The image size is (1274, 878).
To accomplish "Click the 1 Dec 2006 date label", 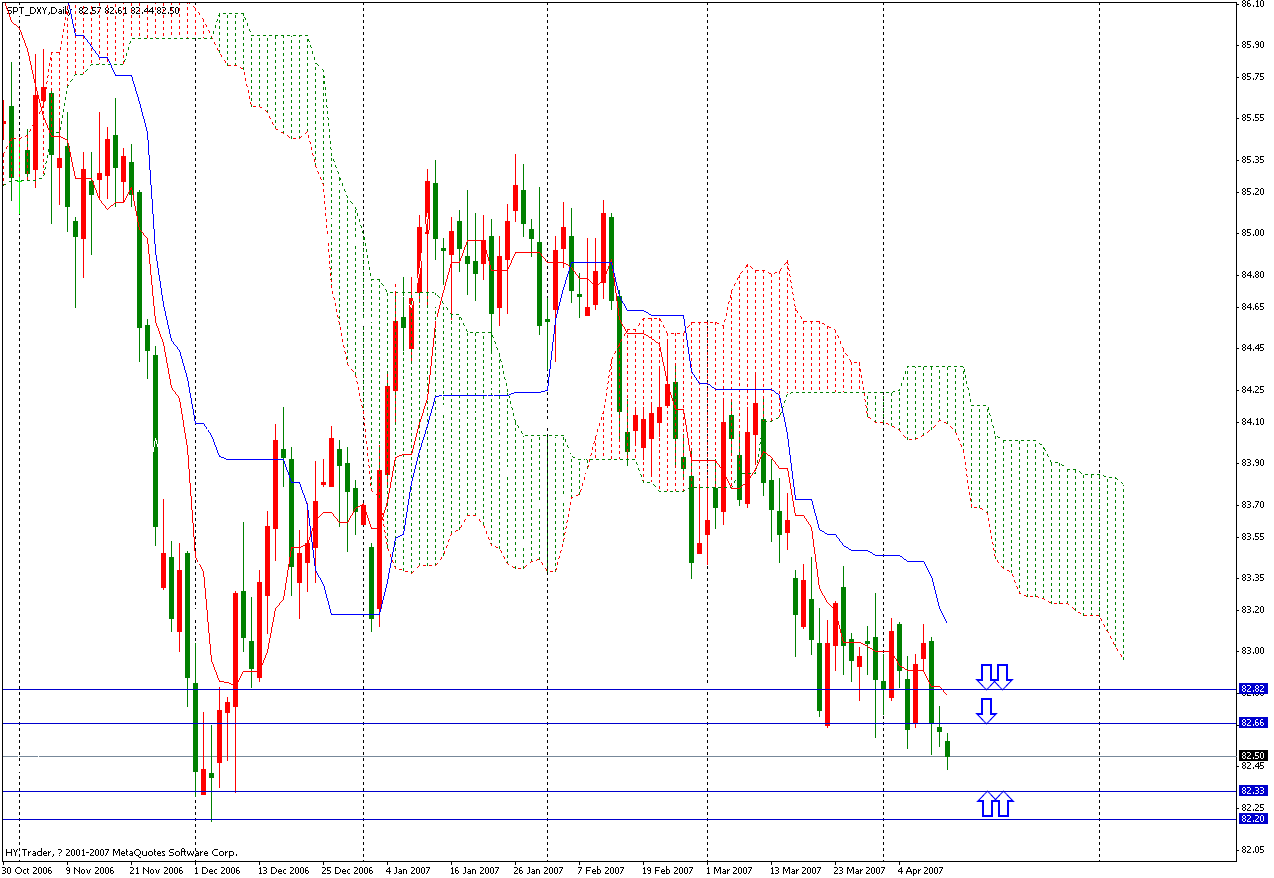I will click(x=217, y=870).
